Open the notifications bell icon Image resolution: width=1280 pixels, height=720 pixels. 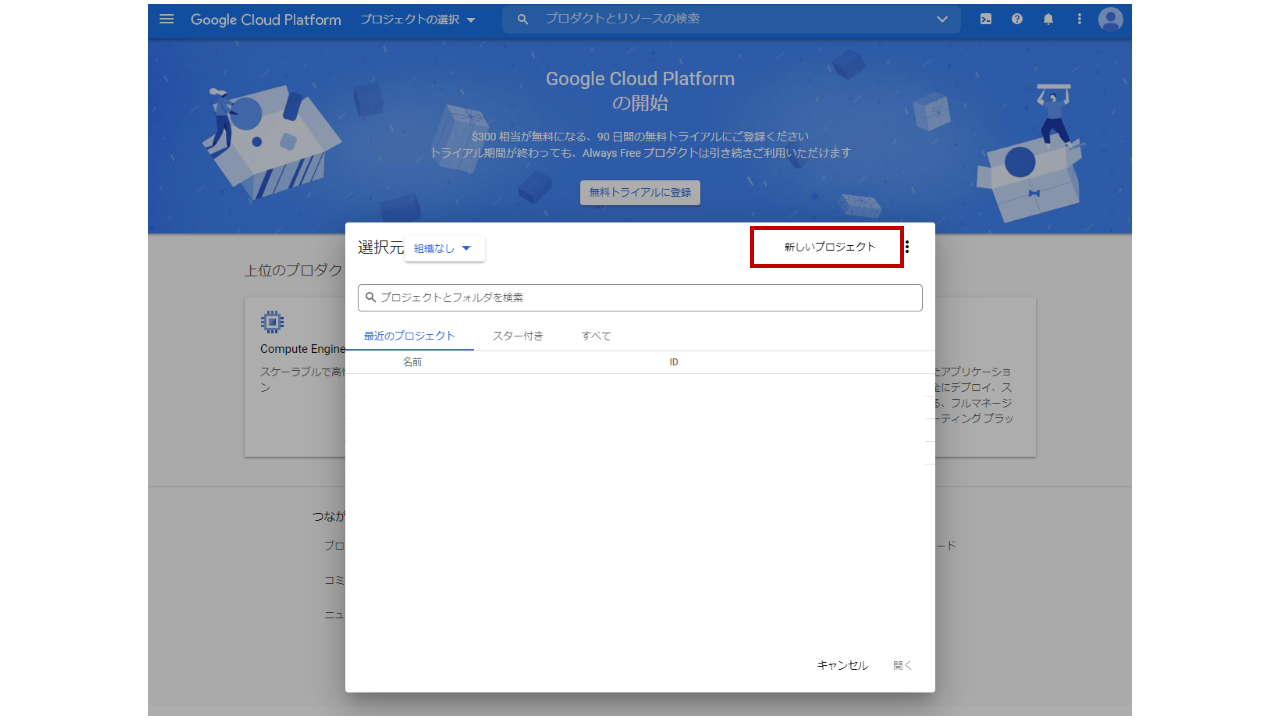(1048, 19)
